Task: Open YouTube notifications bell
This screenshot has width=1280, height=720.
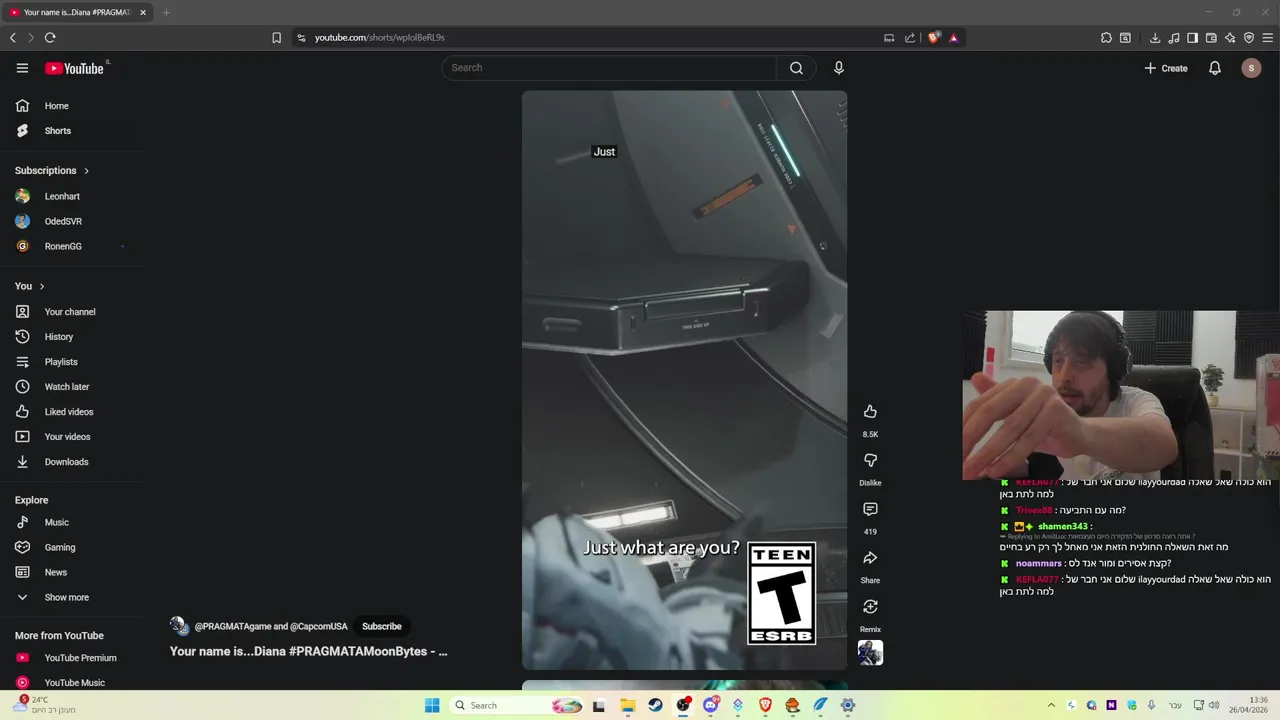Action: (x=1215, y=68)
